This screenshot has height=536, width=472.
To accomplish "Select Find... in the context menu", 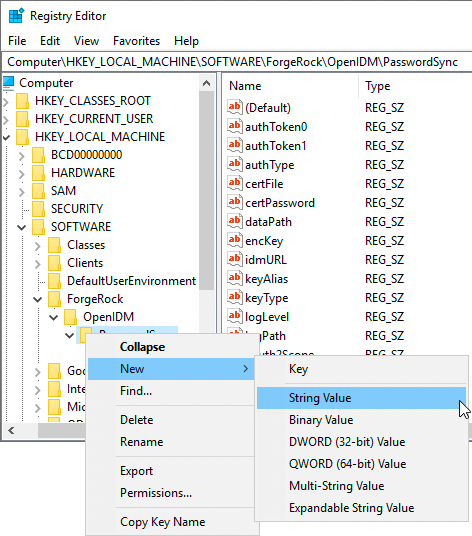I will 171,391.
